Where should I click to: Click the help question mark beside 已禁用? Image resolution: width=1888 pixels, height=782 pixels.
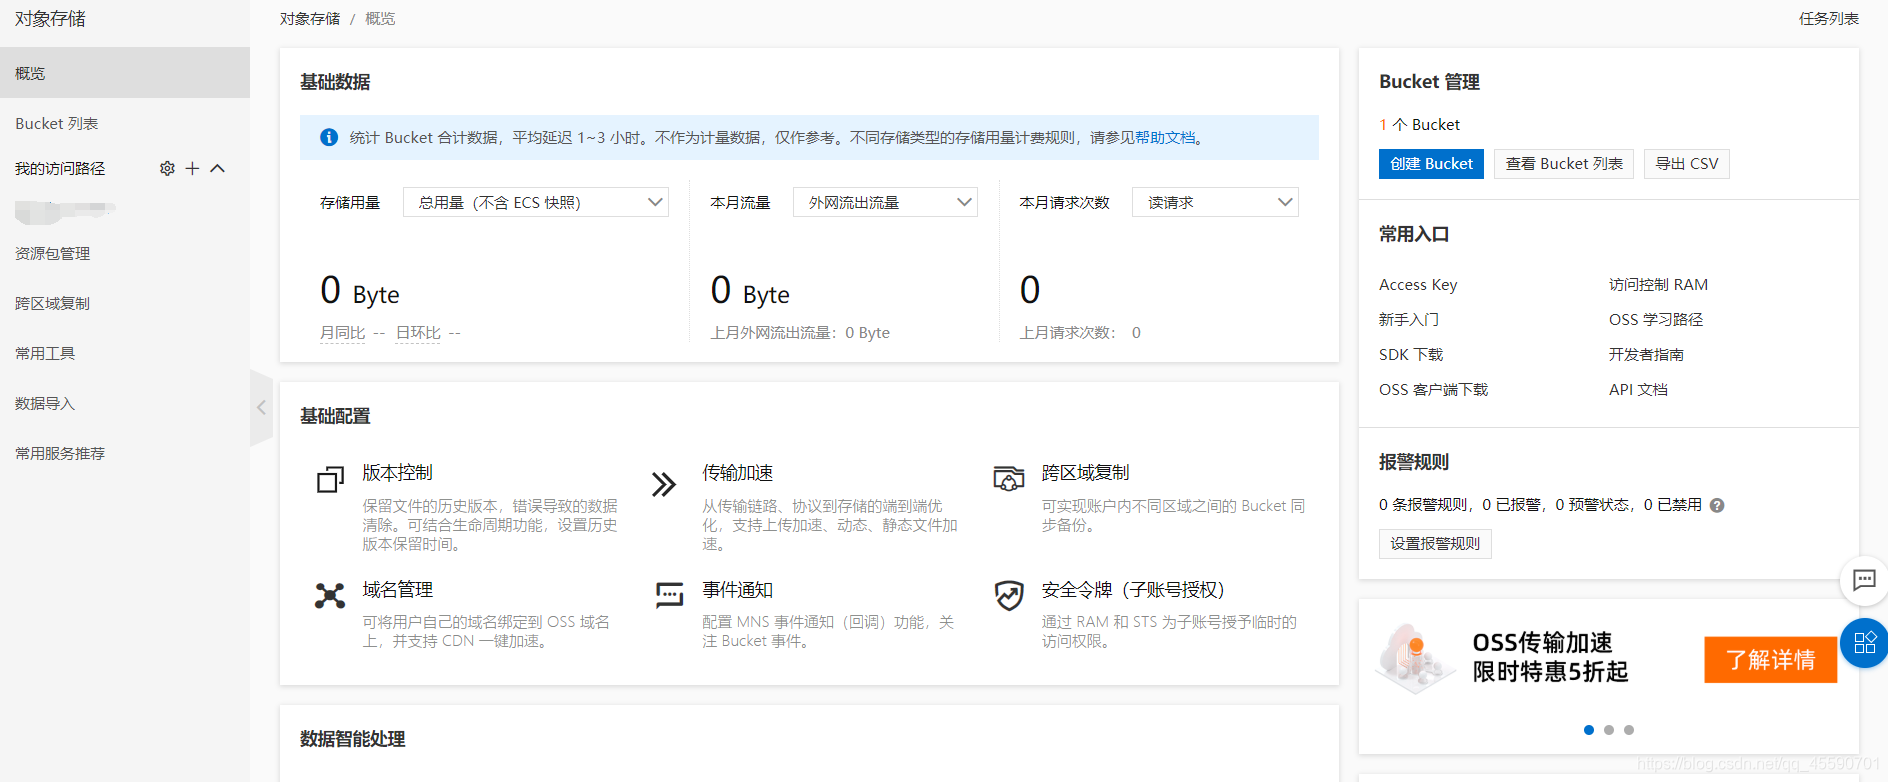[x=1717, y=505]
